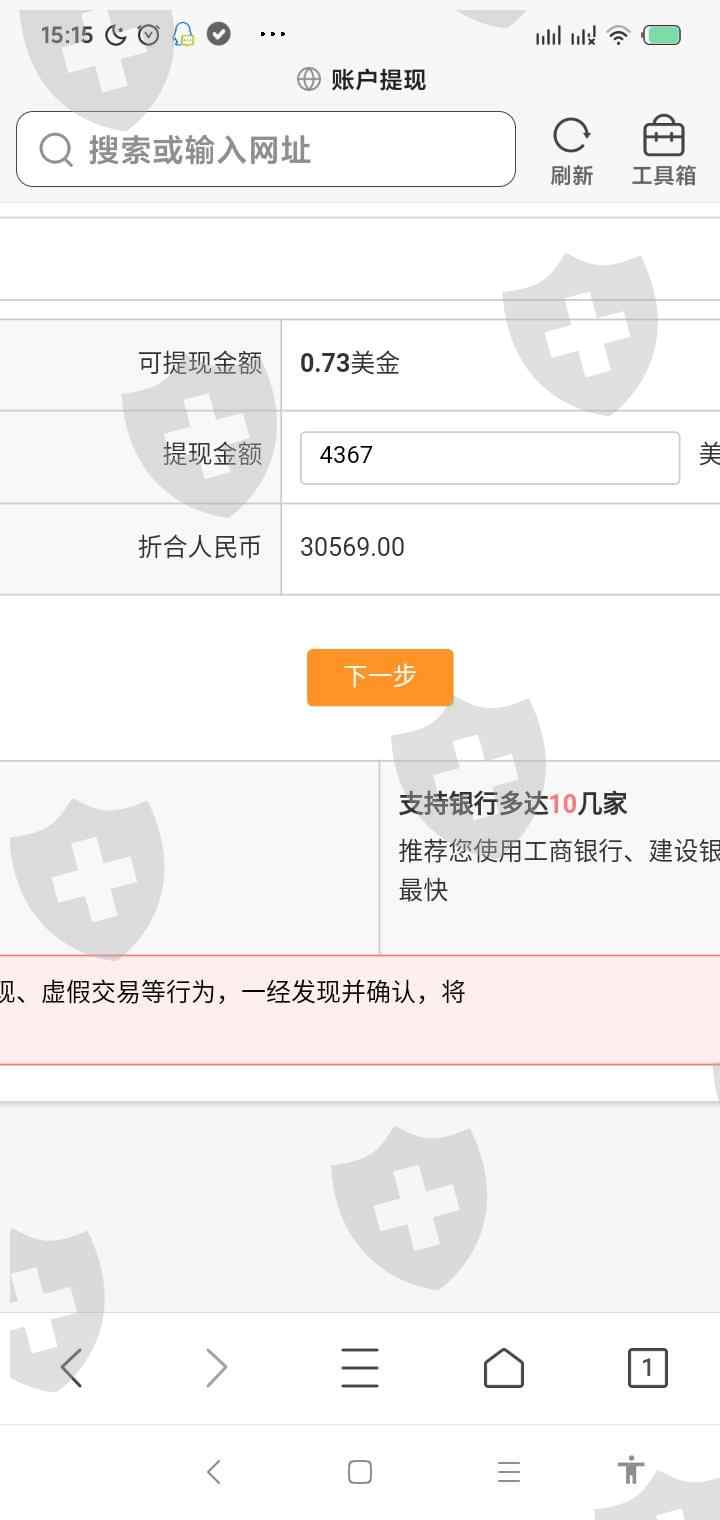Open system recent apps menu button

(x=509, y=1471)
